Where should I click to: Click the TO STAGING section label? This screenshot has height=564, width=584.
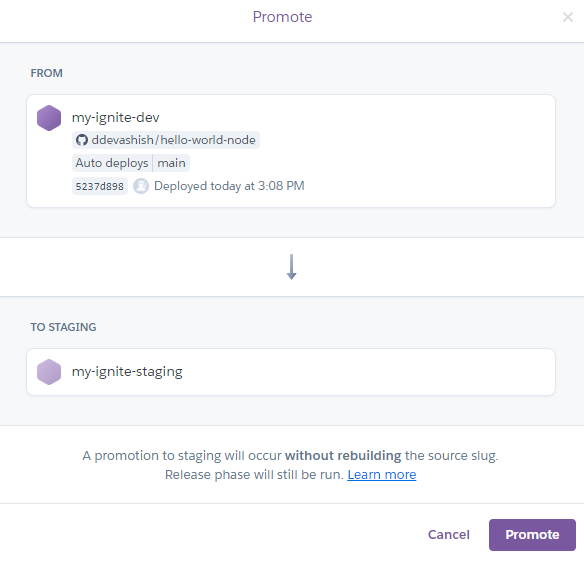[63, 327]
